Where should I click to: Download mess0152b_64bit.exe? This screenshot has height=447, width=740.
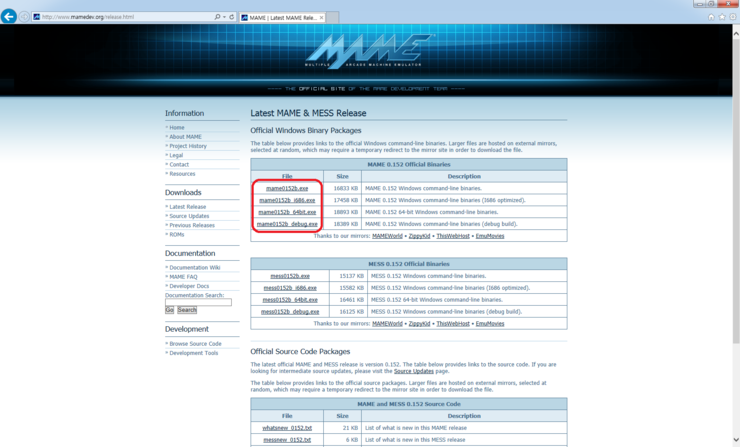coord(290,300)
